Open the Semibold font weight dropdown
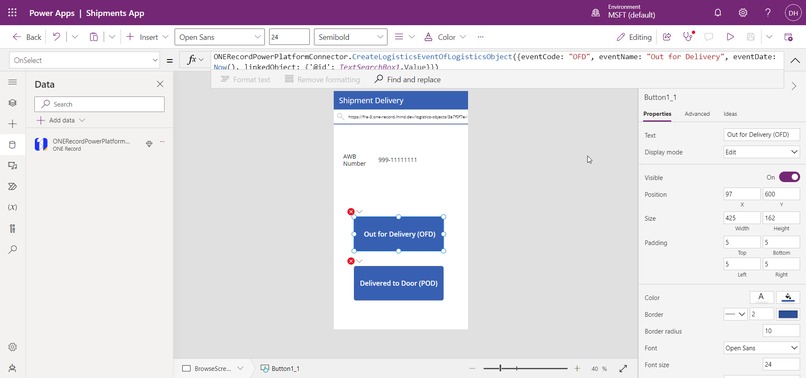The width and height of the screenshot is (806, 378). click(x=351, y=37)
